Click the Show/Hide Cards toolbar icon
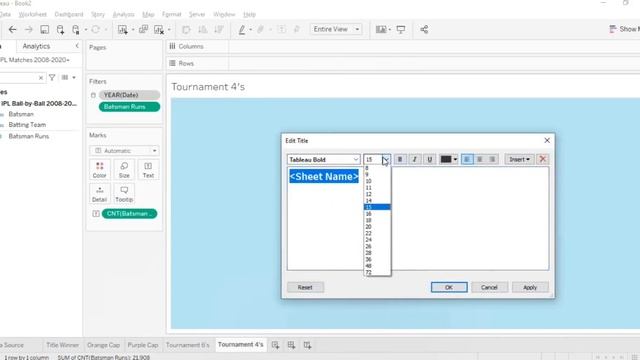 coord(381,29)
